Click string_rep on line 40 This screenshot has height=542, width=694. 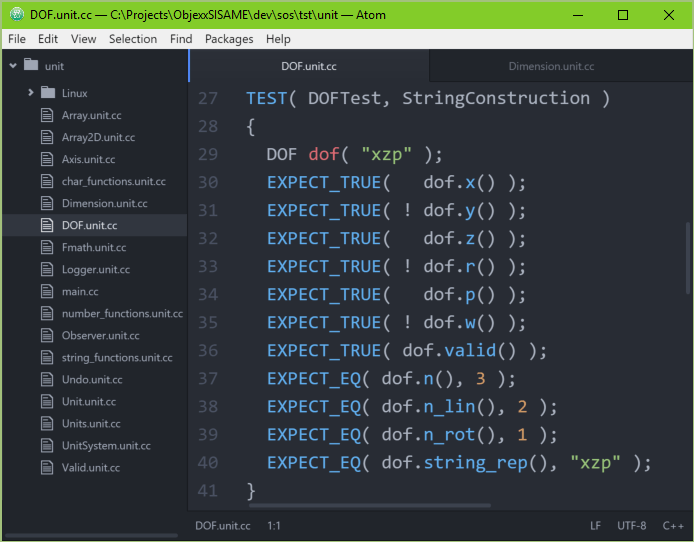[x=476, y=463]
